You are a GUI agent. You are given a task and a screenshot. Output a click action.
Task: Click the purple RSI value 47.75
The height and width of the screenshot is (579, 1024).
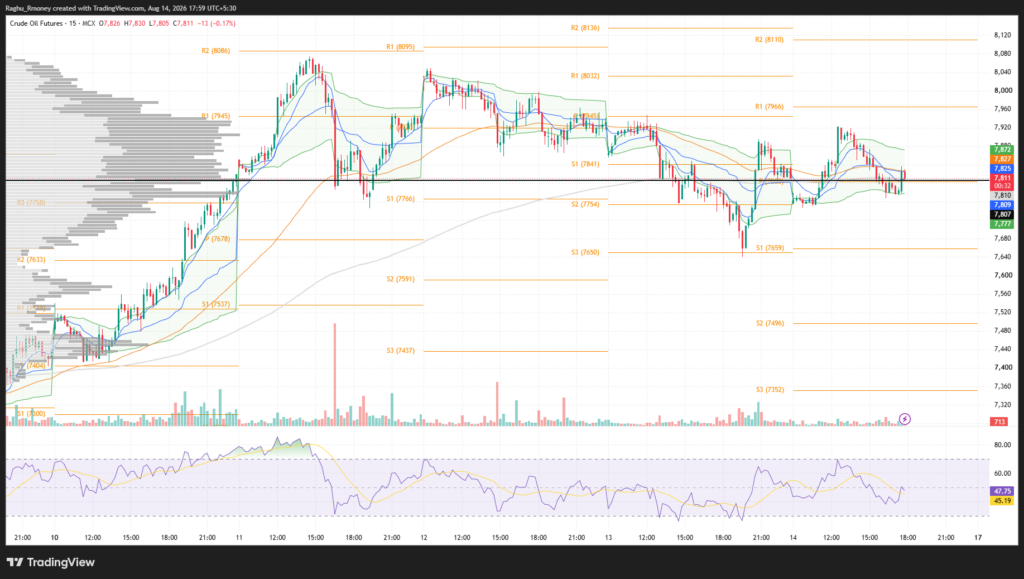tap(1002, 491)
